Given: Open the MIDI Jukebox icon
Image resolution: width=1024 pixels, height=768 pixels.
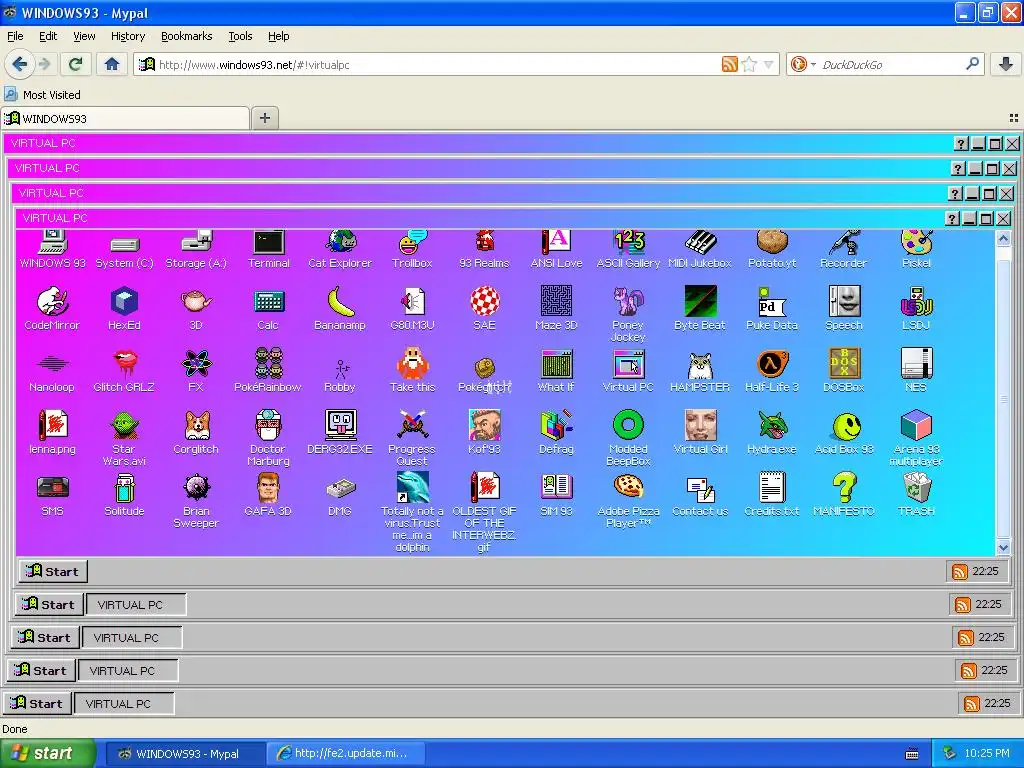Looking at the screenshot, I should coord(700,250).
